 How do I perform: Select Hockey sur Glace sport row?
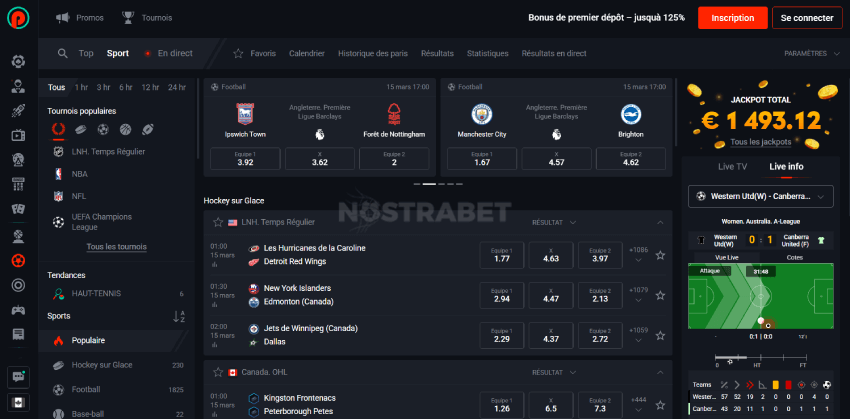(117, 365)
